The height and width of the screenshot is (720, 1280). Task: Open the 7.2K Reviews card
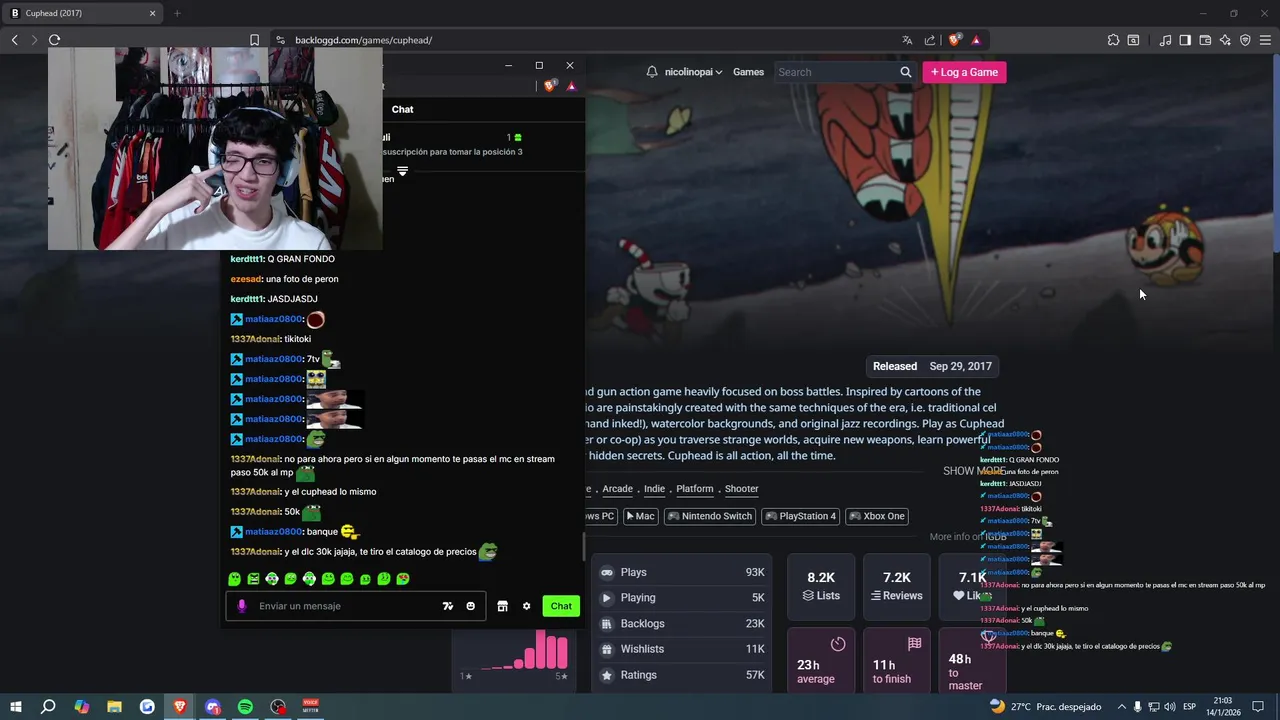[x=897, y=587]
